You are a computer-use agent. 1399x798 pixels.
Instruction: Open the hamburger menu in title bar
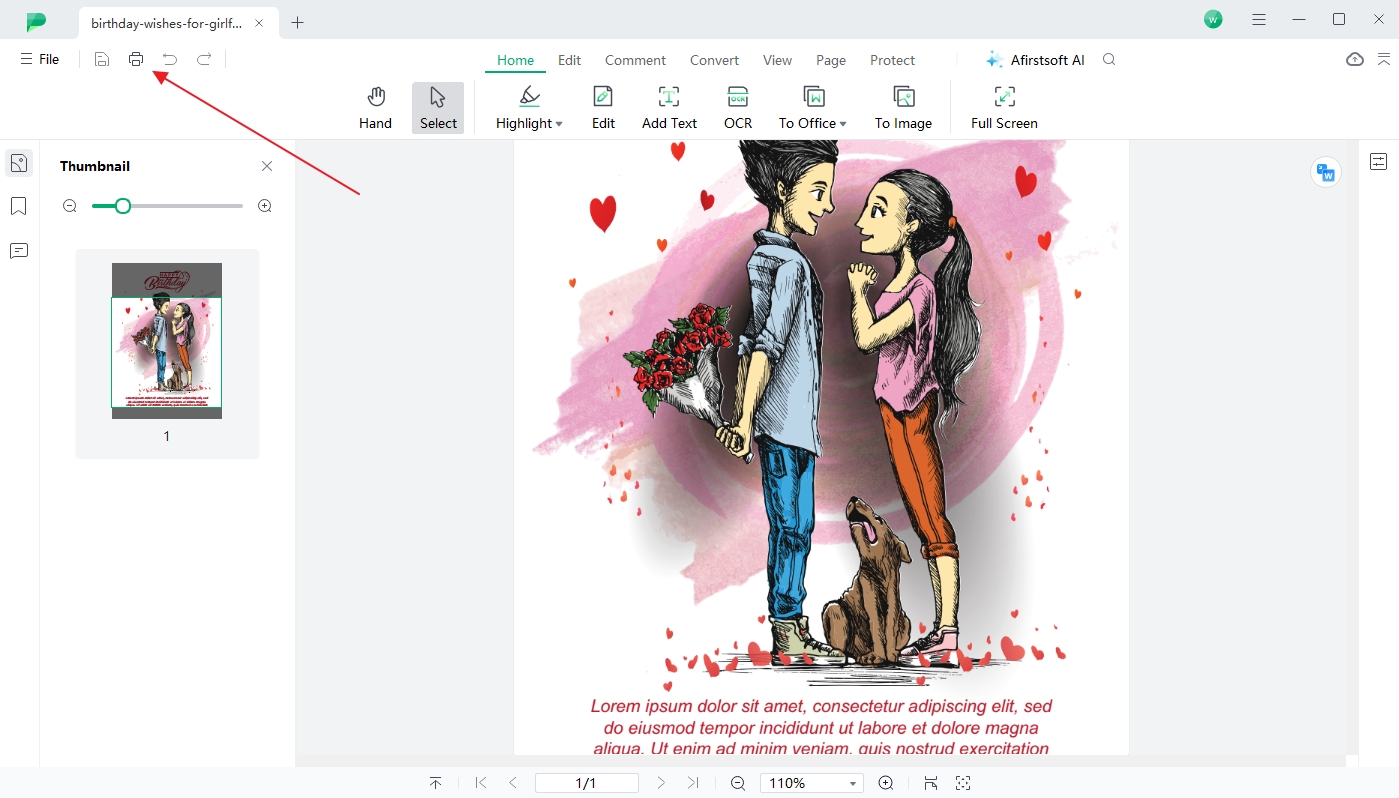click(x=1259, y=19)
